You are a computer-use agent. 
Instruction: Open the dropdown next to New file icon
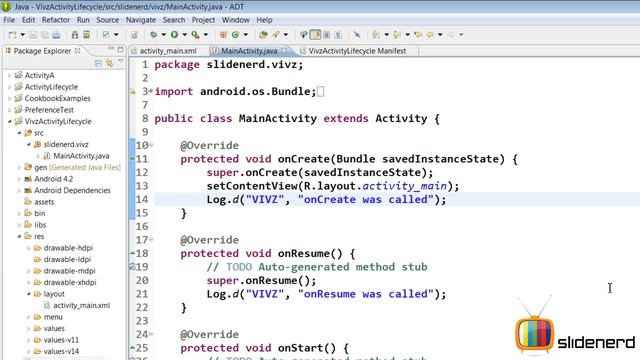point(22,35)
